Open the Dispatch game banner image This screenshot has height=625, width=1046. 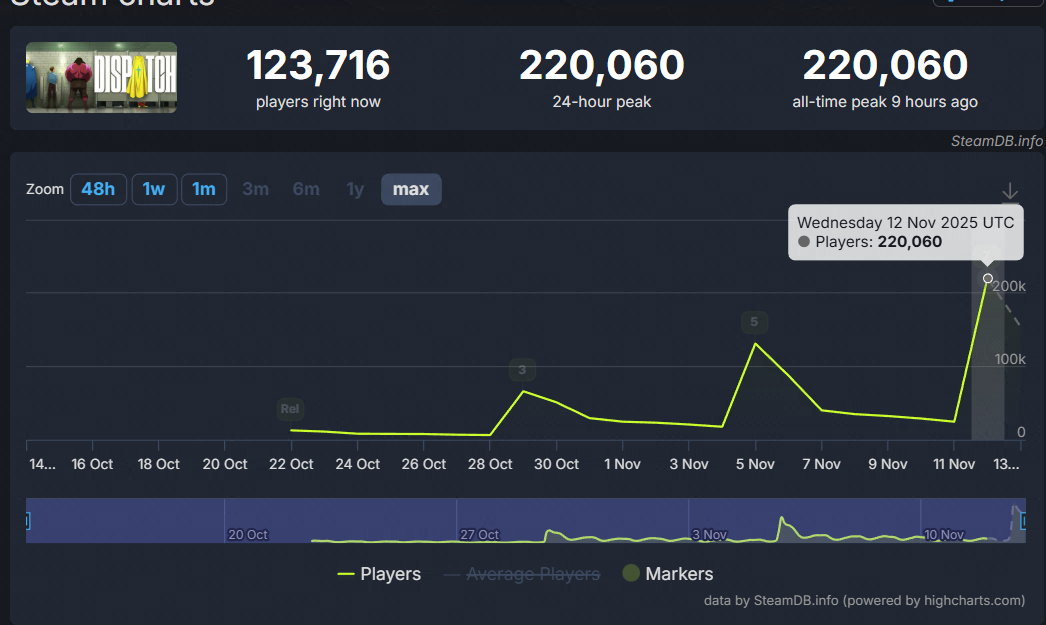pyautogui.click(x=101, y=77)
